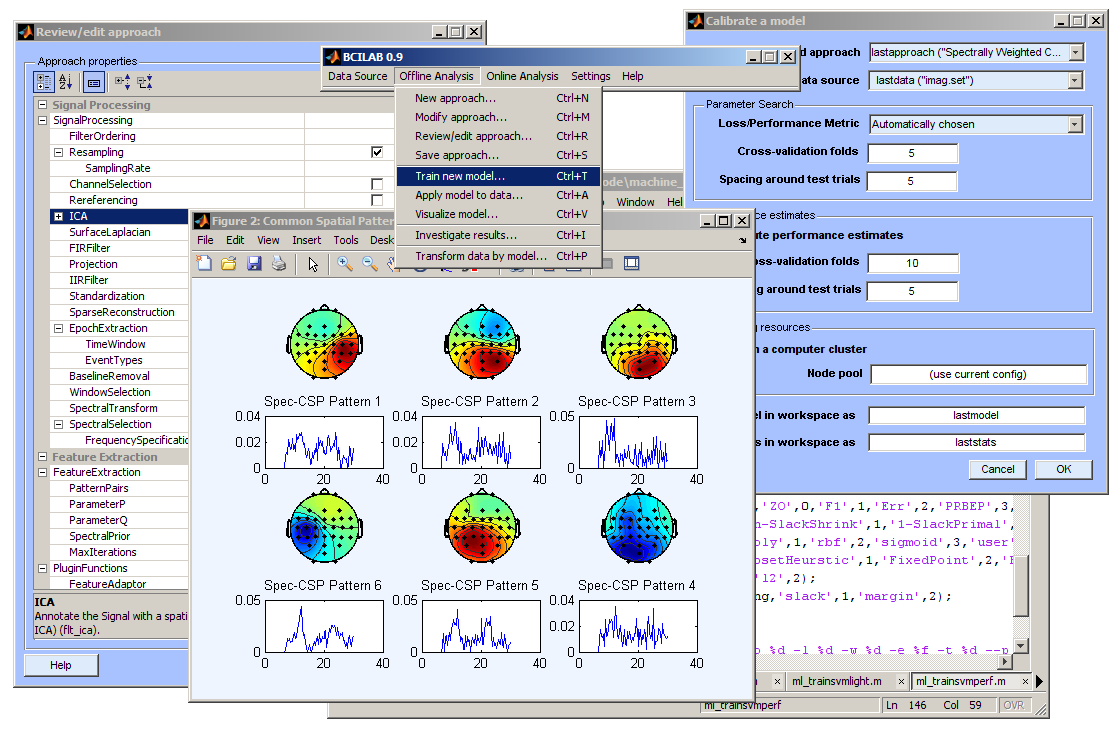
Task: Click the collapse all properties icon
Action: pos(145,82)
